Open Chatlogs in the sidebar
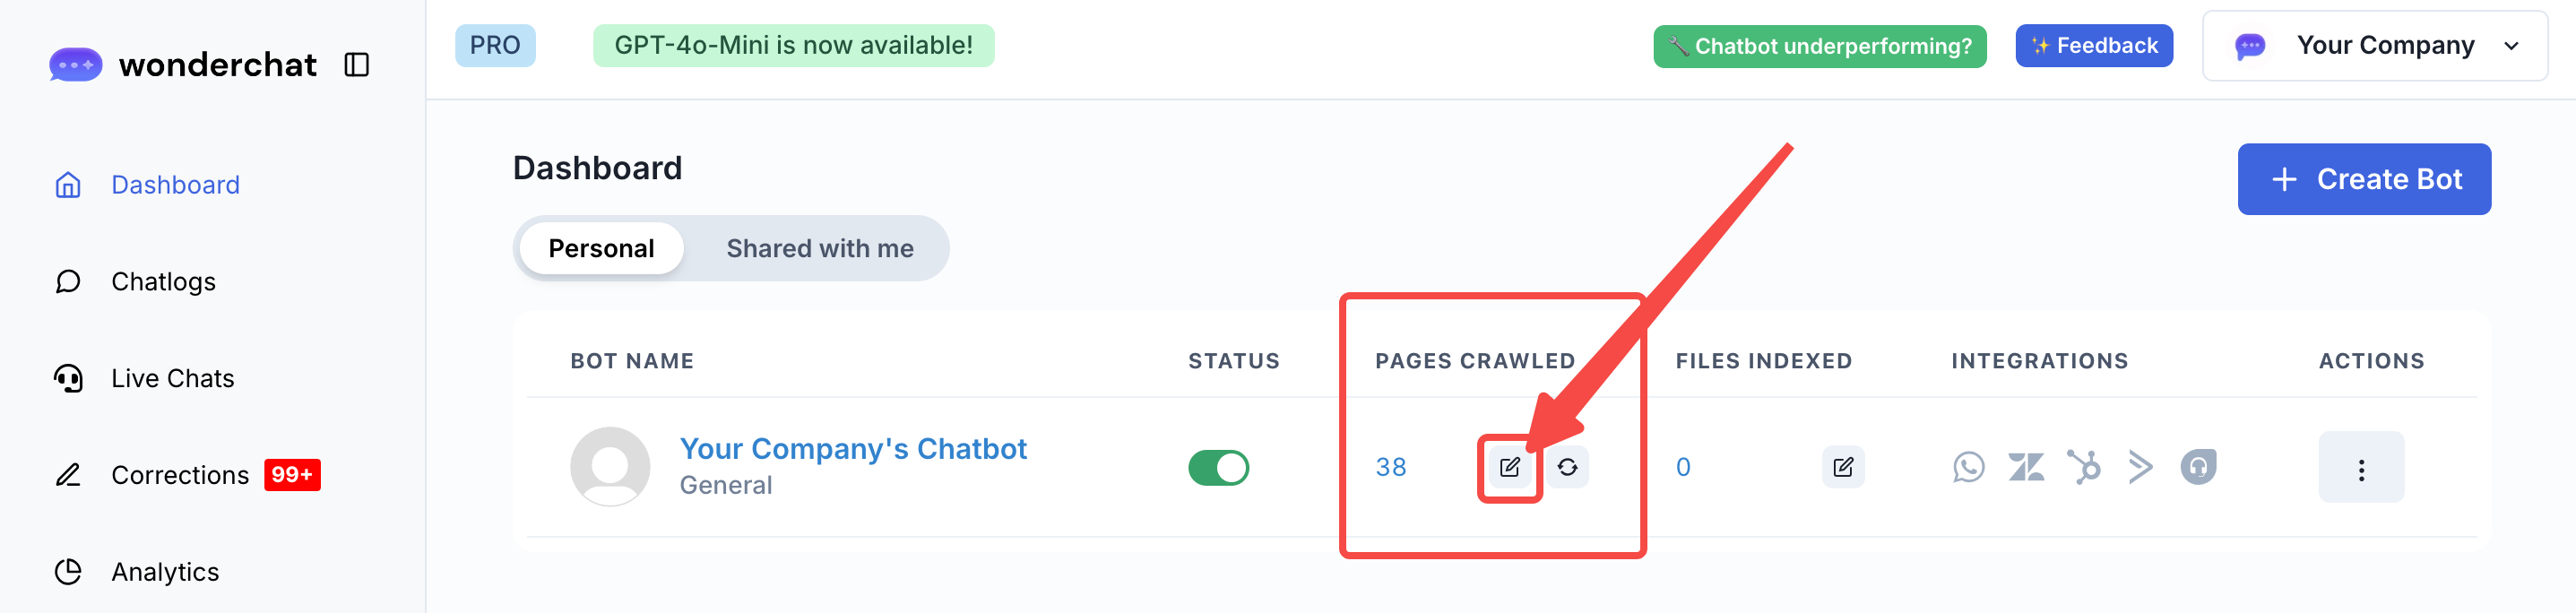Image resolution: width=2576 pixels, height=613 pixels. (163, 282)
